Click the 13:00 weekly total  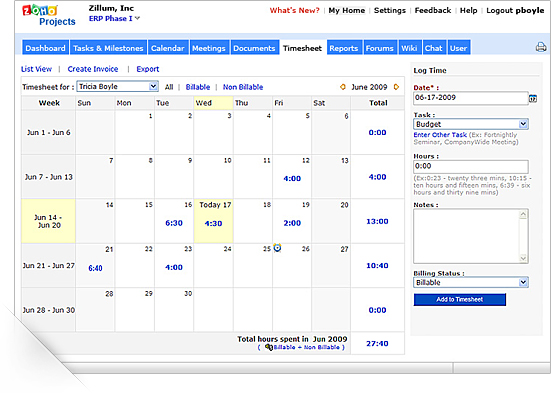tap(377, 221)
